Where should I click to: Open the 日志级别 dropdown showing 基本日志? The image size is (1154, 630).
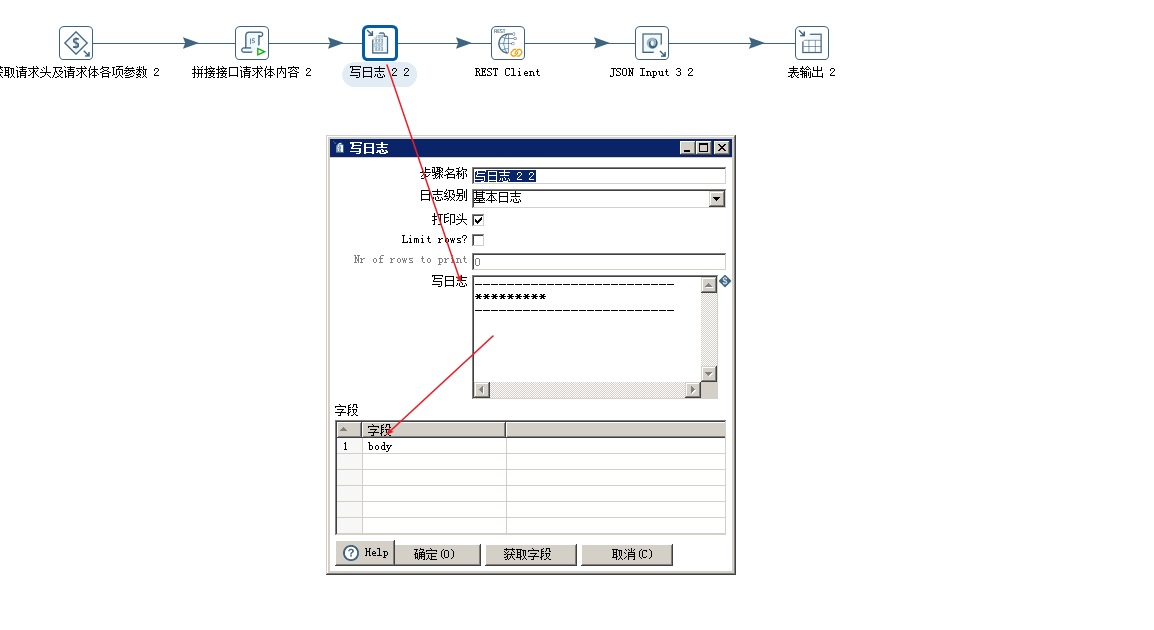[716, 197]
